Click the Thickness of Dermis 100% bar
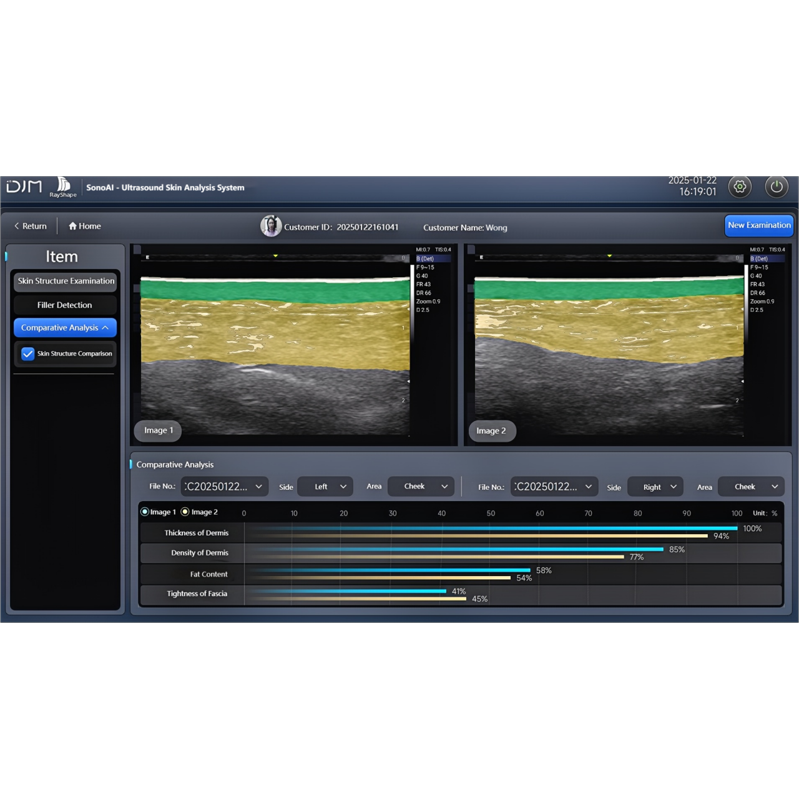This screenshot has height=800, width=800. pos(490,528)
